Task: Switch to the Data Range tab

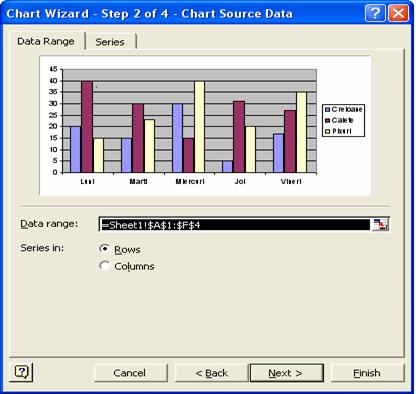Action: (46, 41)
